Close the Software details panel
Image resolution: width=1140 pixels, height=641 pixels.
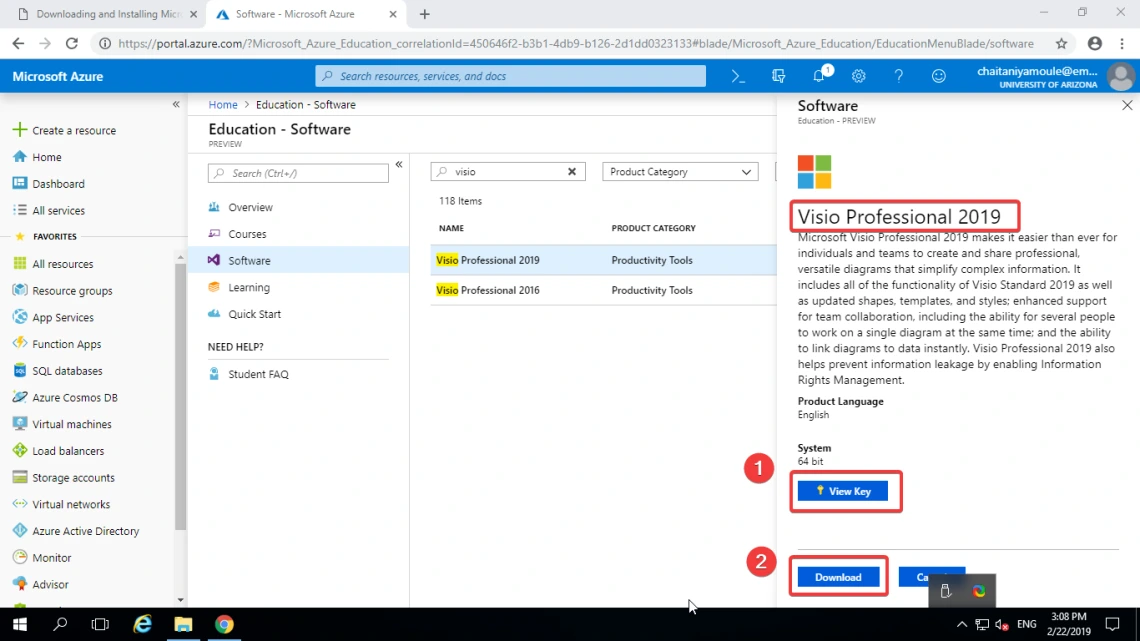1127,105
